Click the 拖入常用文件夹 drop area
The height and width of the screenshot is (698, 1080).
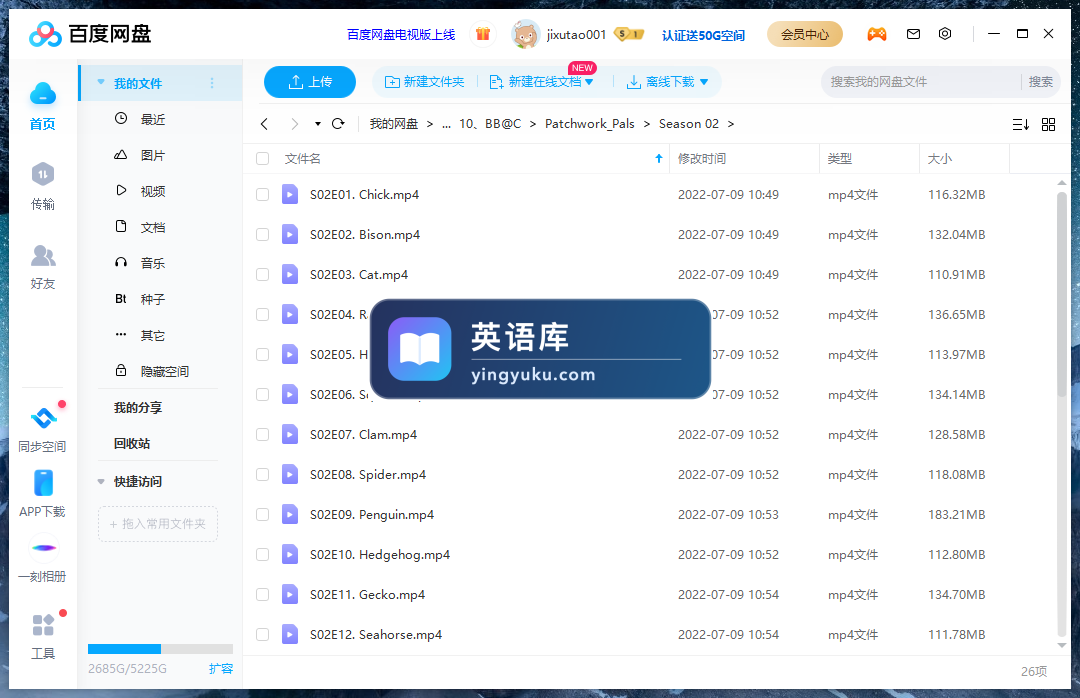[158, 524]
